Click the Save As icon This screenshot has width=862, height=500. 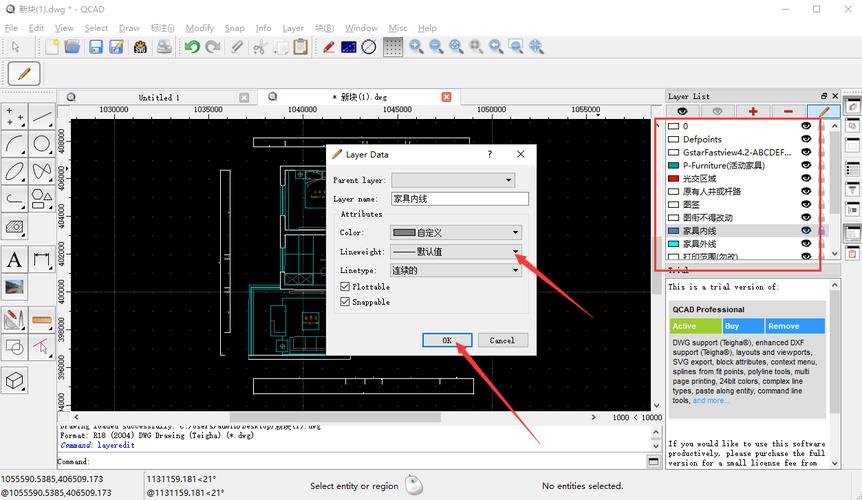[x=116, y=47]
